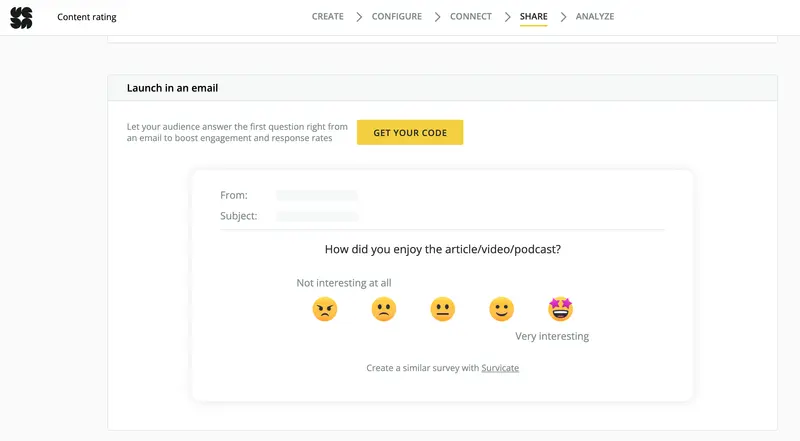Select the neutral face emoji rating
Viewport: 800px width, 441px height.
pos(442,309)
